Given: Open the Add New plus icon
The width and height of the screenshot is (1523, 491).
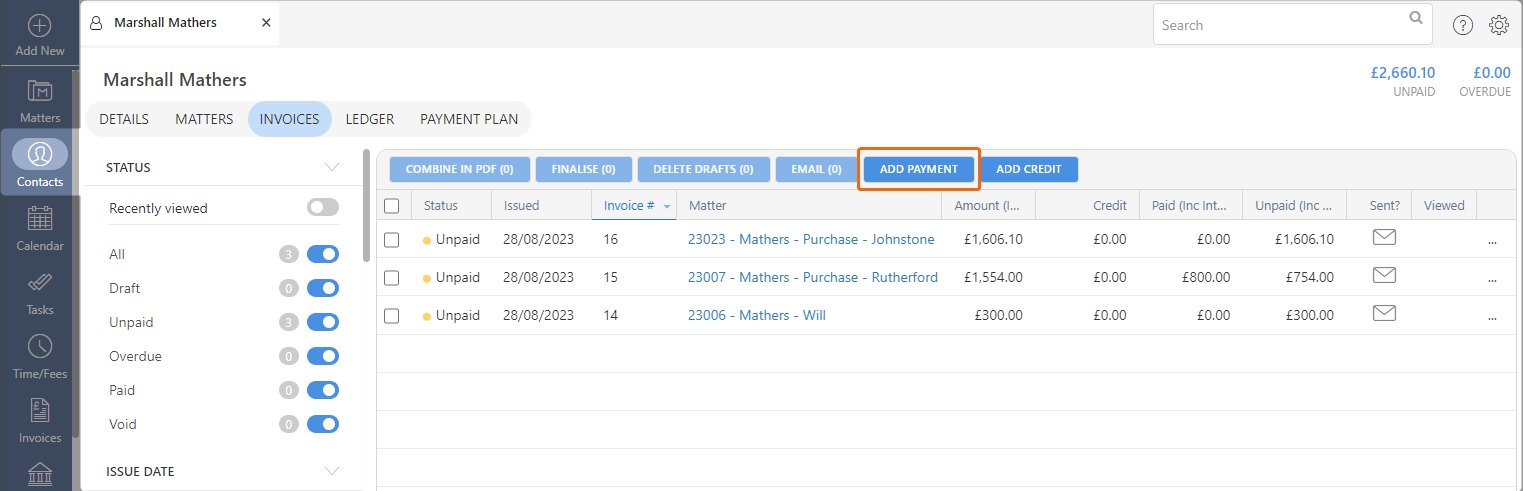Looking at the screenshot, I should click(40, 26).
